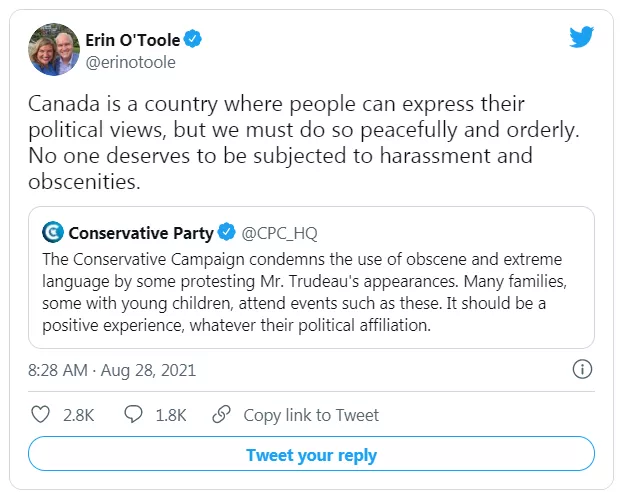
Task: Open Erin O'Toole's profile photo
Action: [x=54, y=50]
